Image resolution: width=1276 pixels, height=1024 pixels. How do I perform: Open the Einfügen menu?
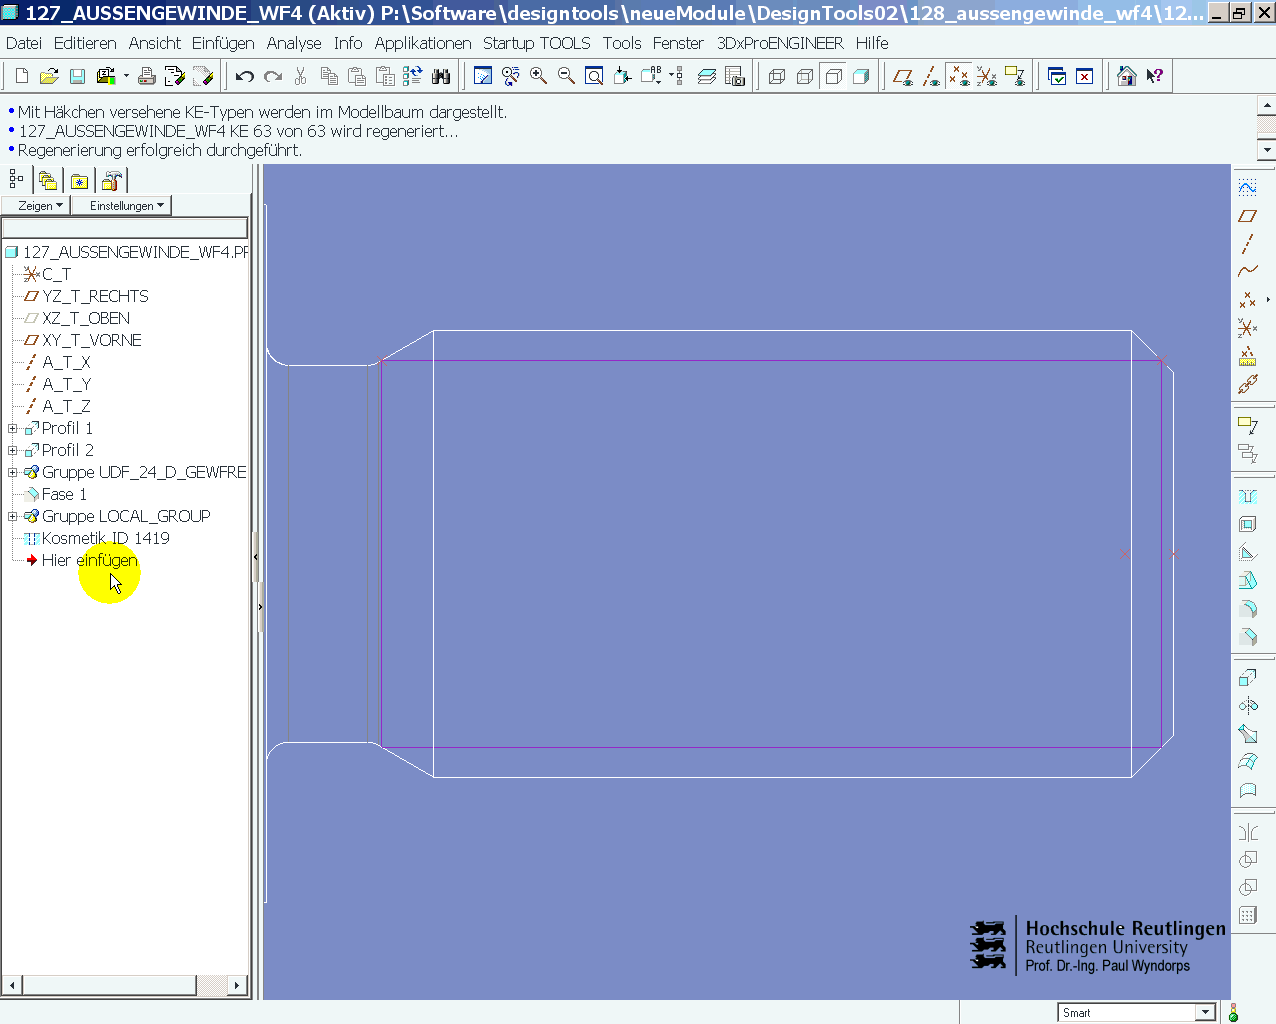pos(223,43)
